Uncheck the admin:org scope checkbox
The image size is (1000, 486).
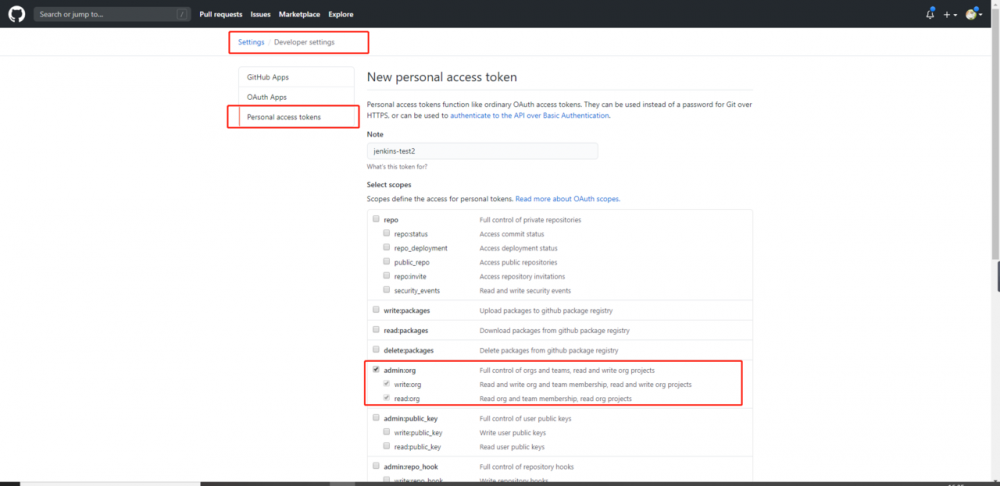376,370
